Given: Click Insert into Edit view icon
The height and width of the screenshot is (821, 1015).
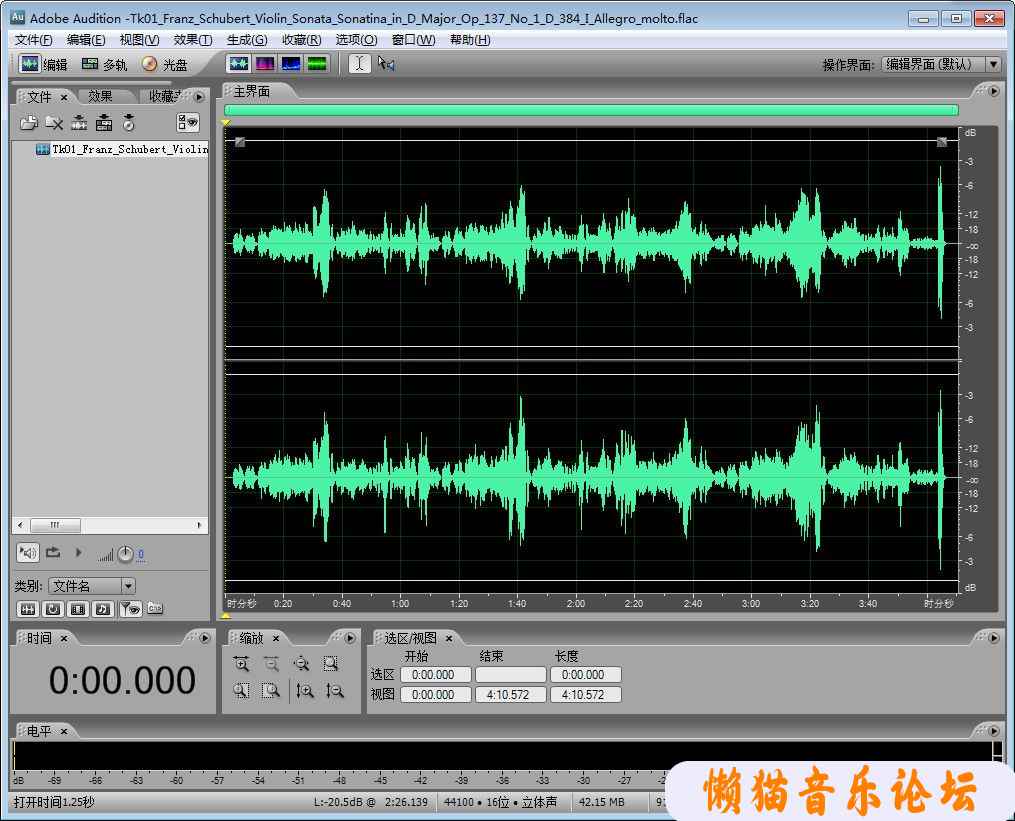Looking at the screenshot, I should [x=79, y=122].
